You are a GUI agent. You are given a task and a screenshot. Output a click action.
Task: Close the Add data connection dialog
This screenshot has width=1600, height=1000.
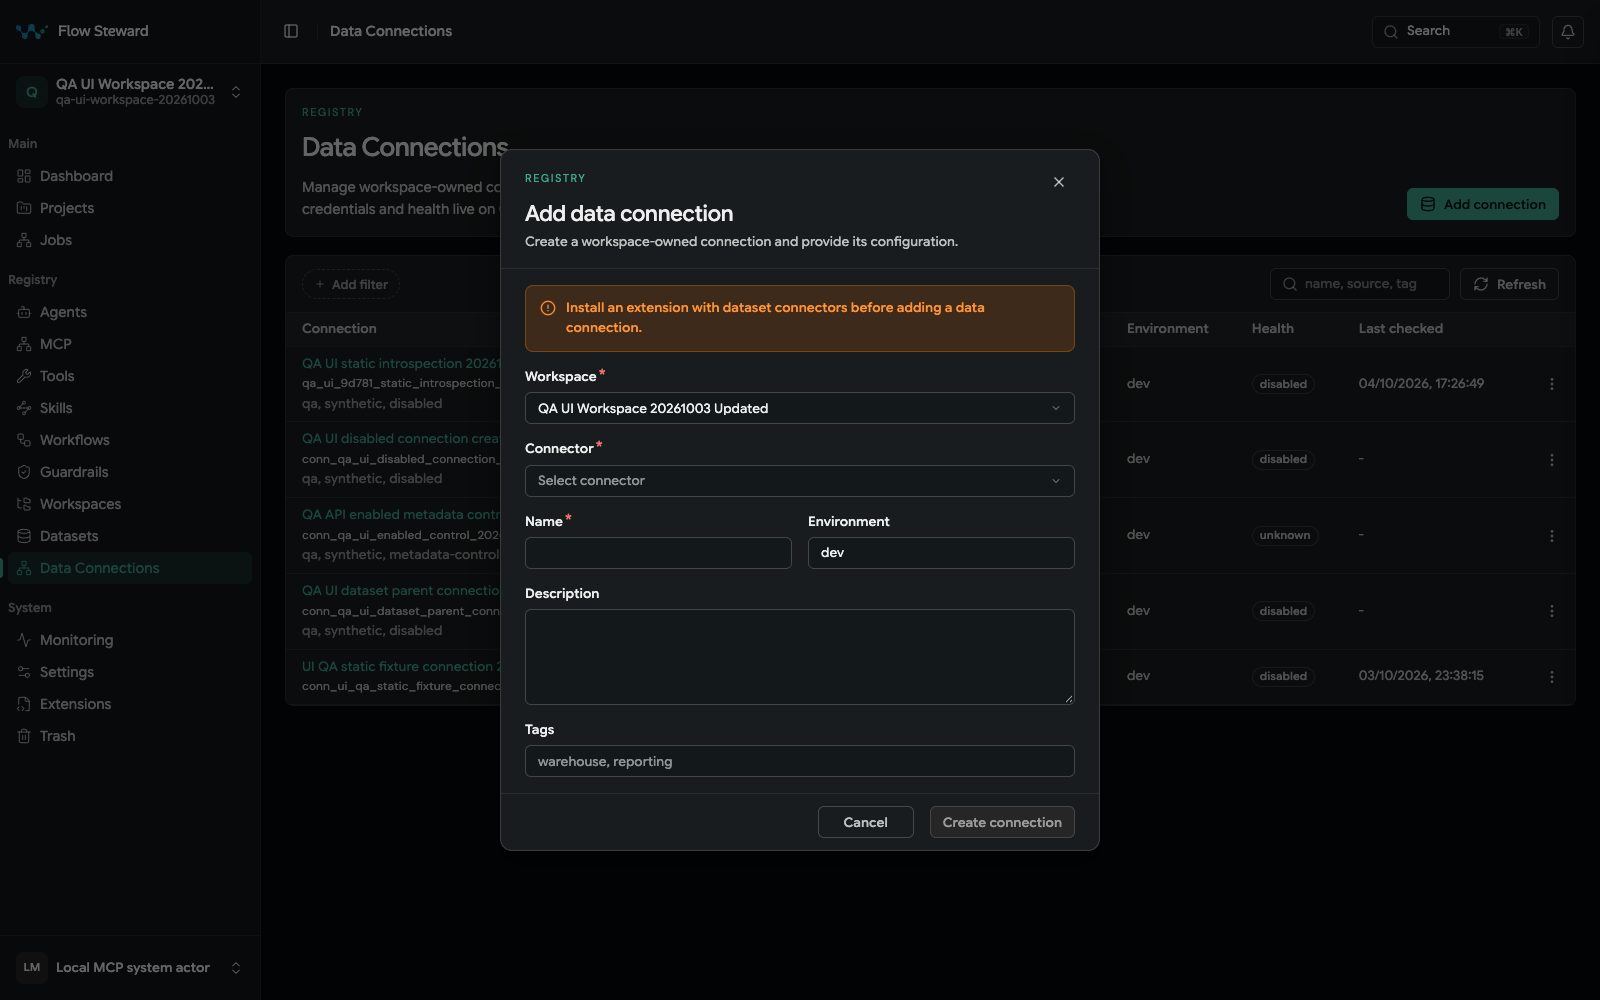(1059, 182)
